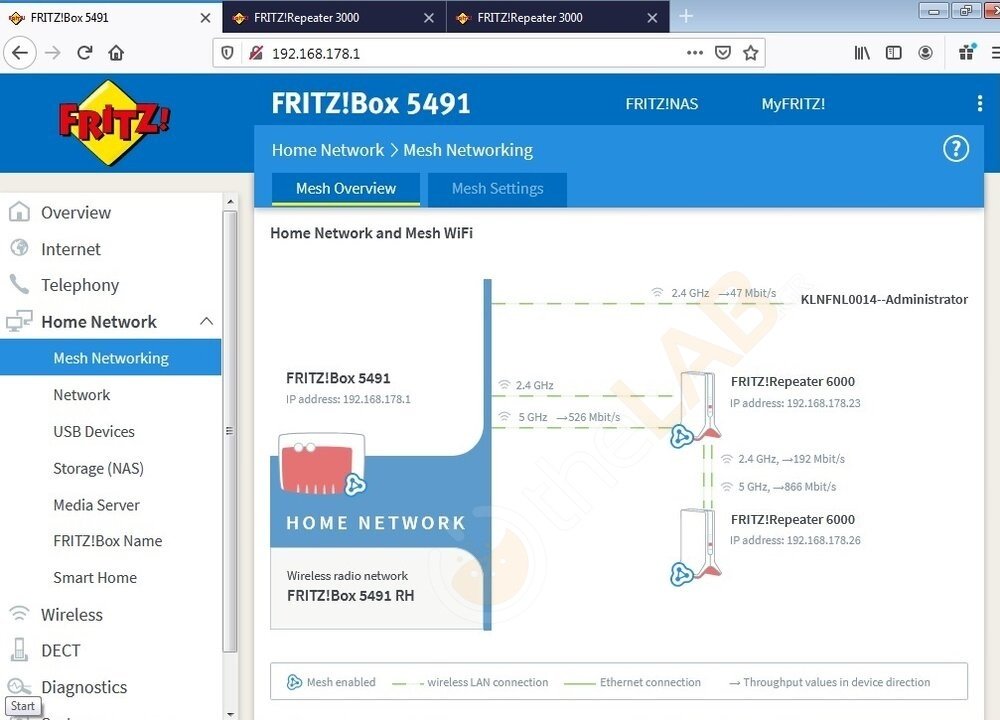Open USB Devices submenu item

[x=94, y=432]
